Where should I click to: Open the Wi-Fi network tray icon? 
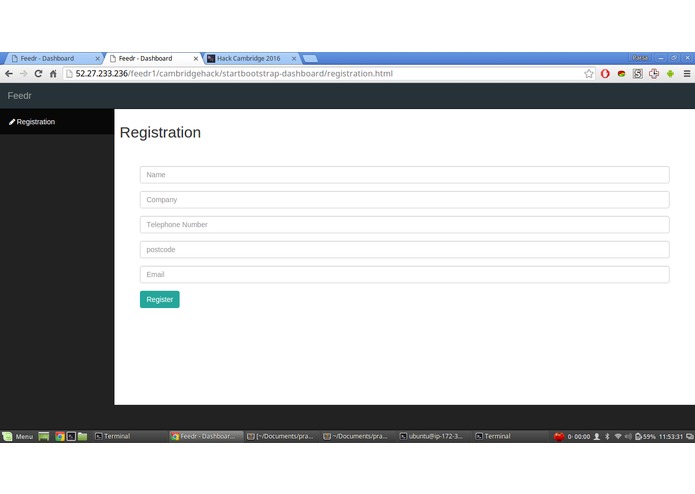coord(618,436)
